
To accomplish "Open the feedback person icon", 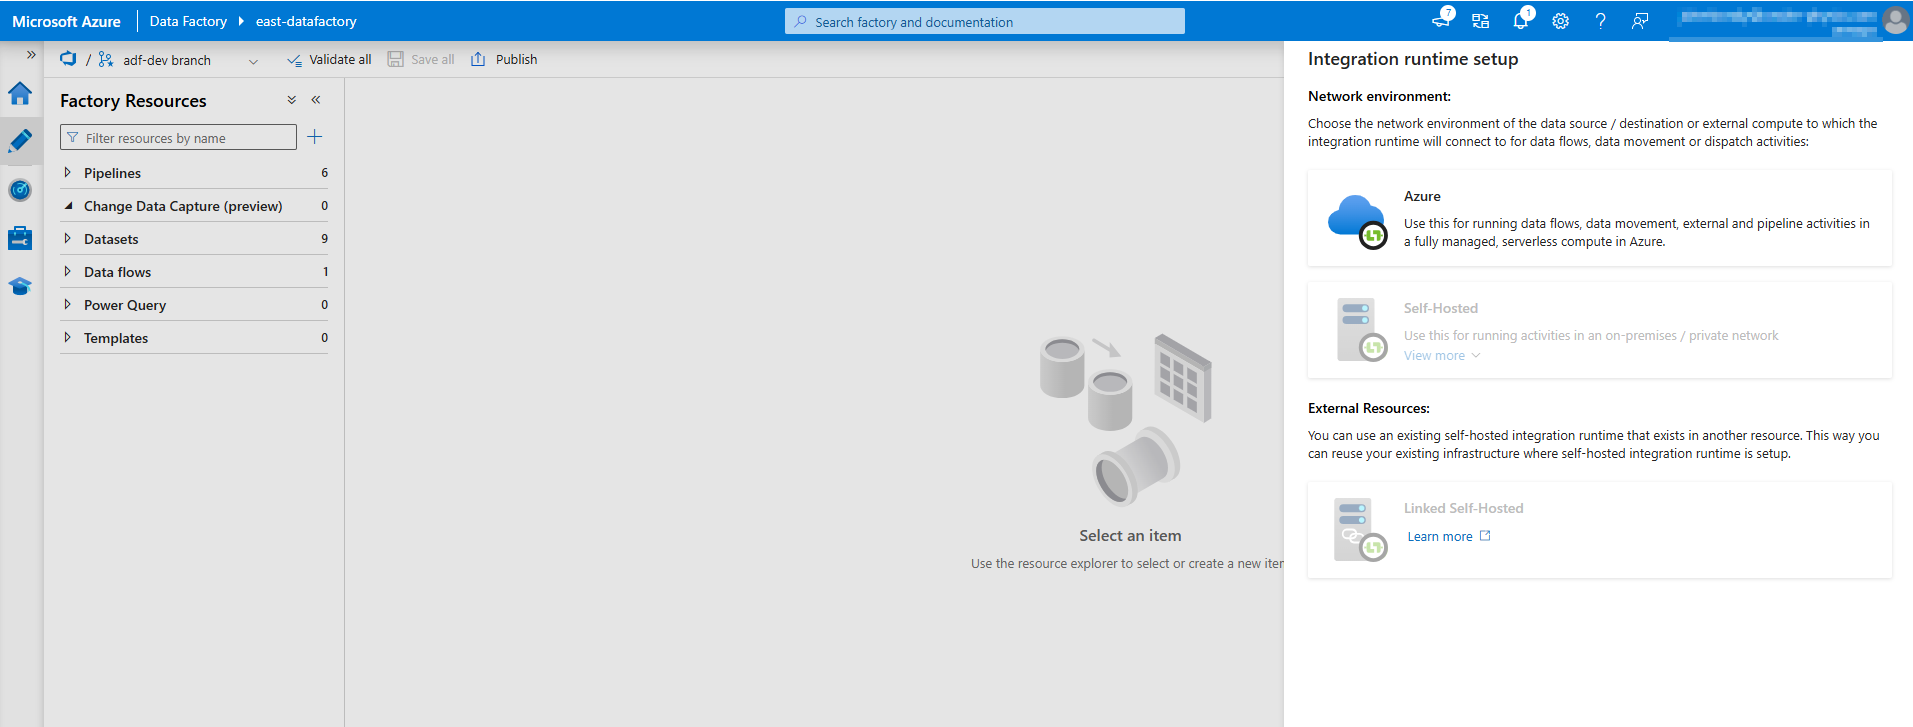I will 1641,21.
